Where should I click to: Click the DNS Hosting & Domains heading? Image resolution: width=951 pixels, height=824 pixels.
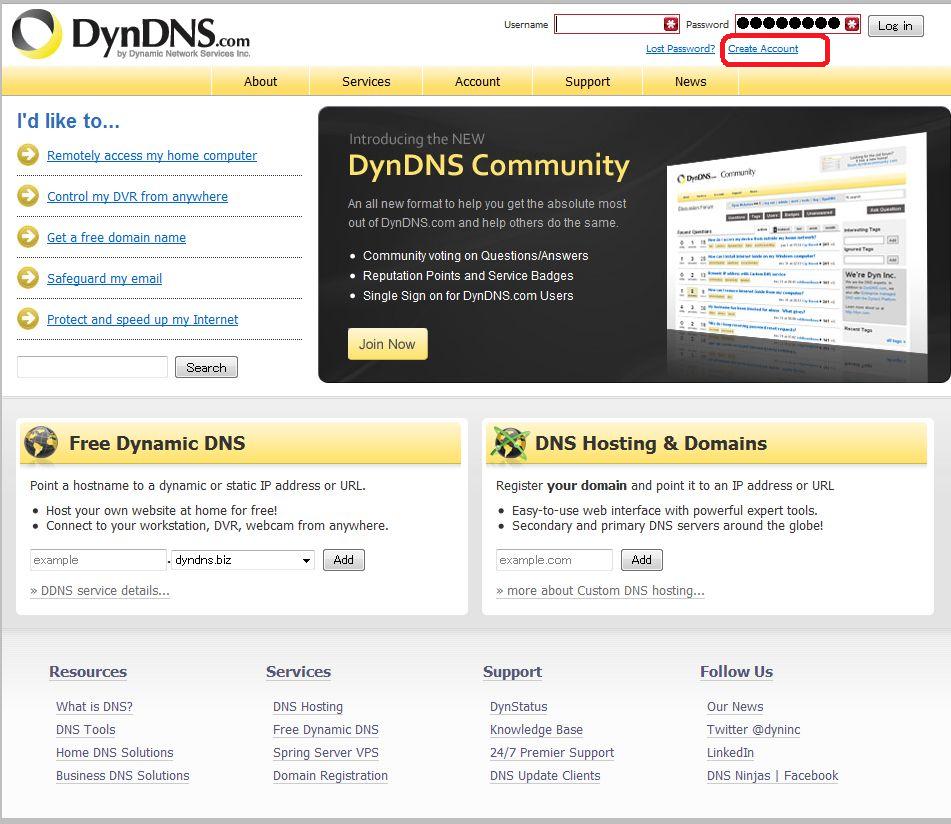(x=651, y=443)
